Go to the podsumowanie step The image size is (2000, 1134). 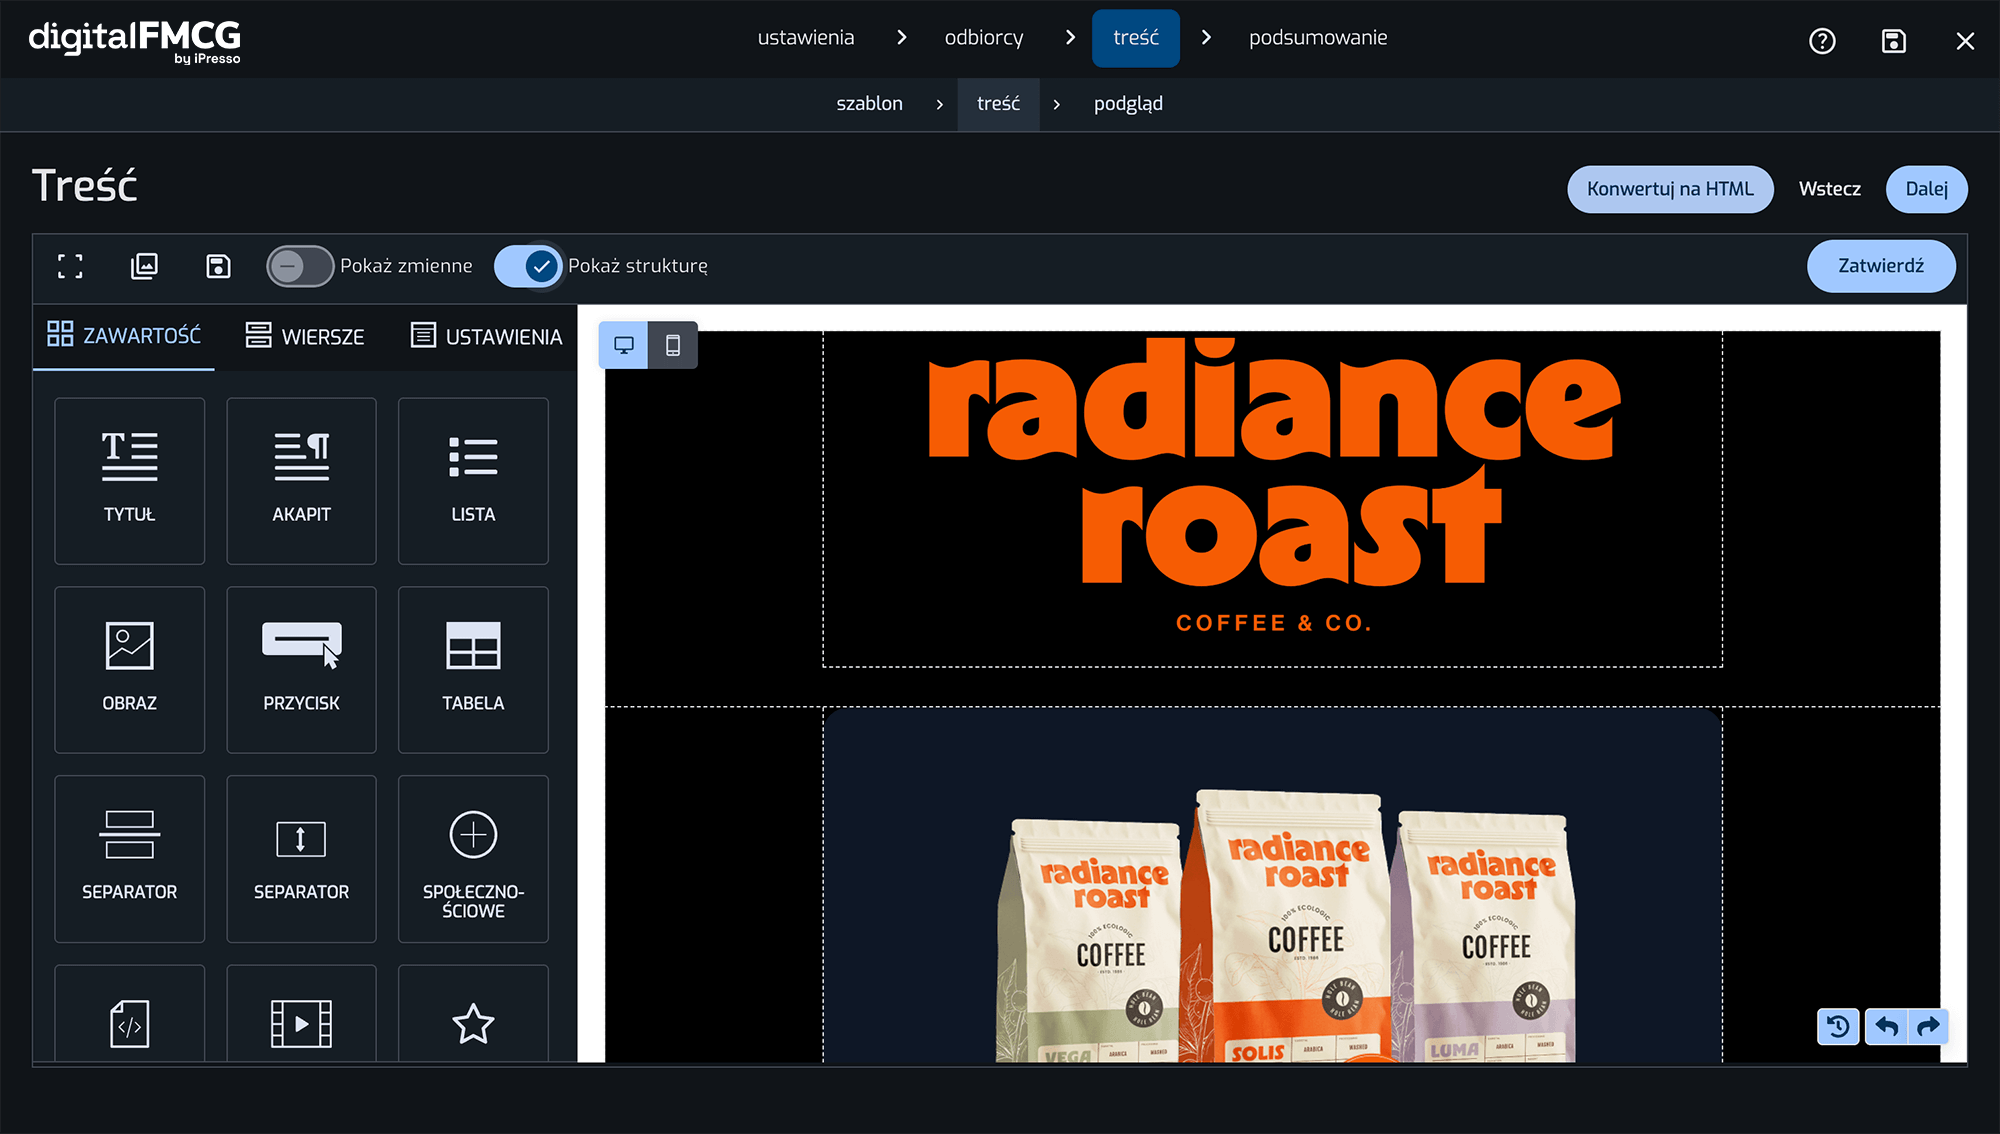(x=1317, y=38)
